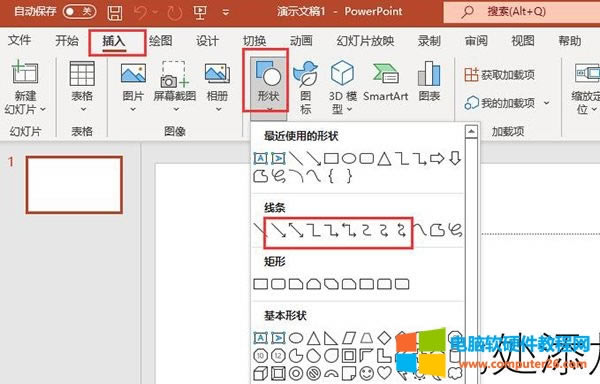Screen dimensions: 600x384
Task: Select scribble tool under 线条
Action: pos(455,230)
